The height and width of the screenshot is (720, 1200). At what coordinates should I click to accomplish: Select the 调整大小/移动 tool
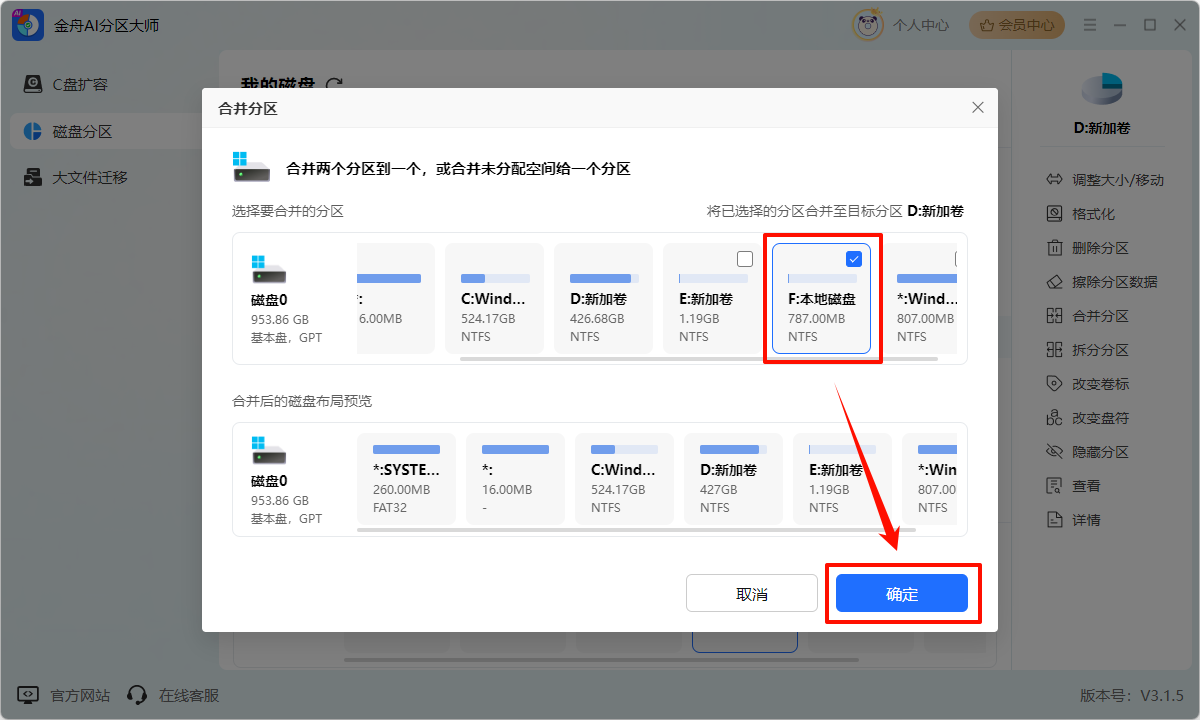[x=1107, y=179]
